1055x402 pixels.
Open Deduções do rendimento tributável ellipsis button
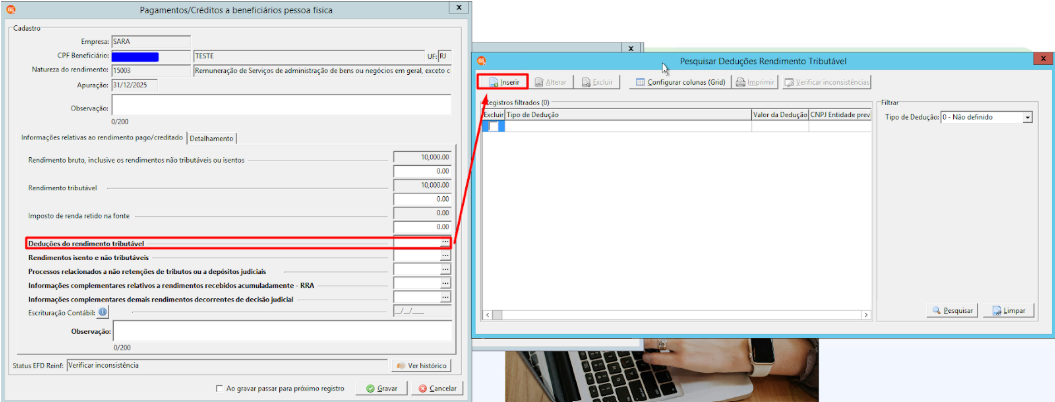[x=445, y=242]
